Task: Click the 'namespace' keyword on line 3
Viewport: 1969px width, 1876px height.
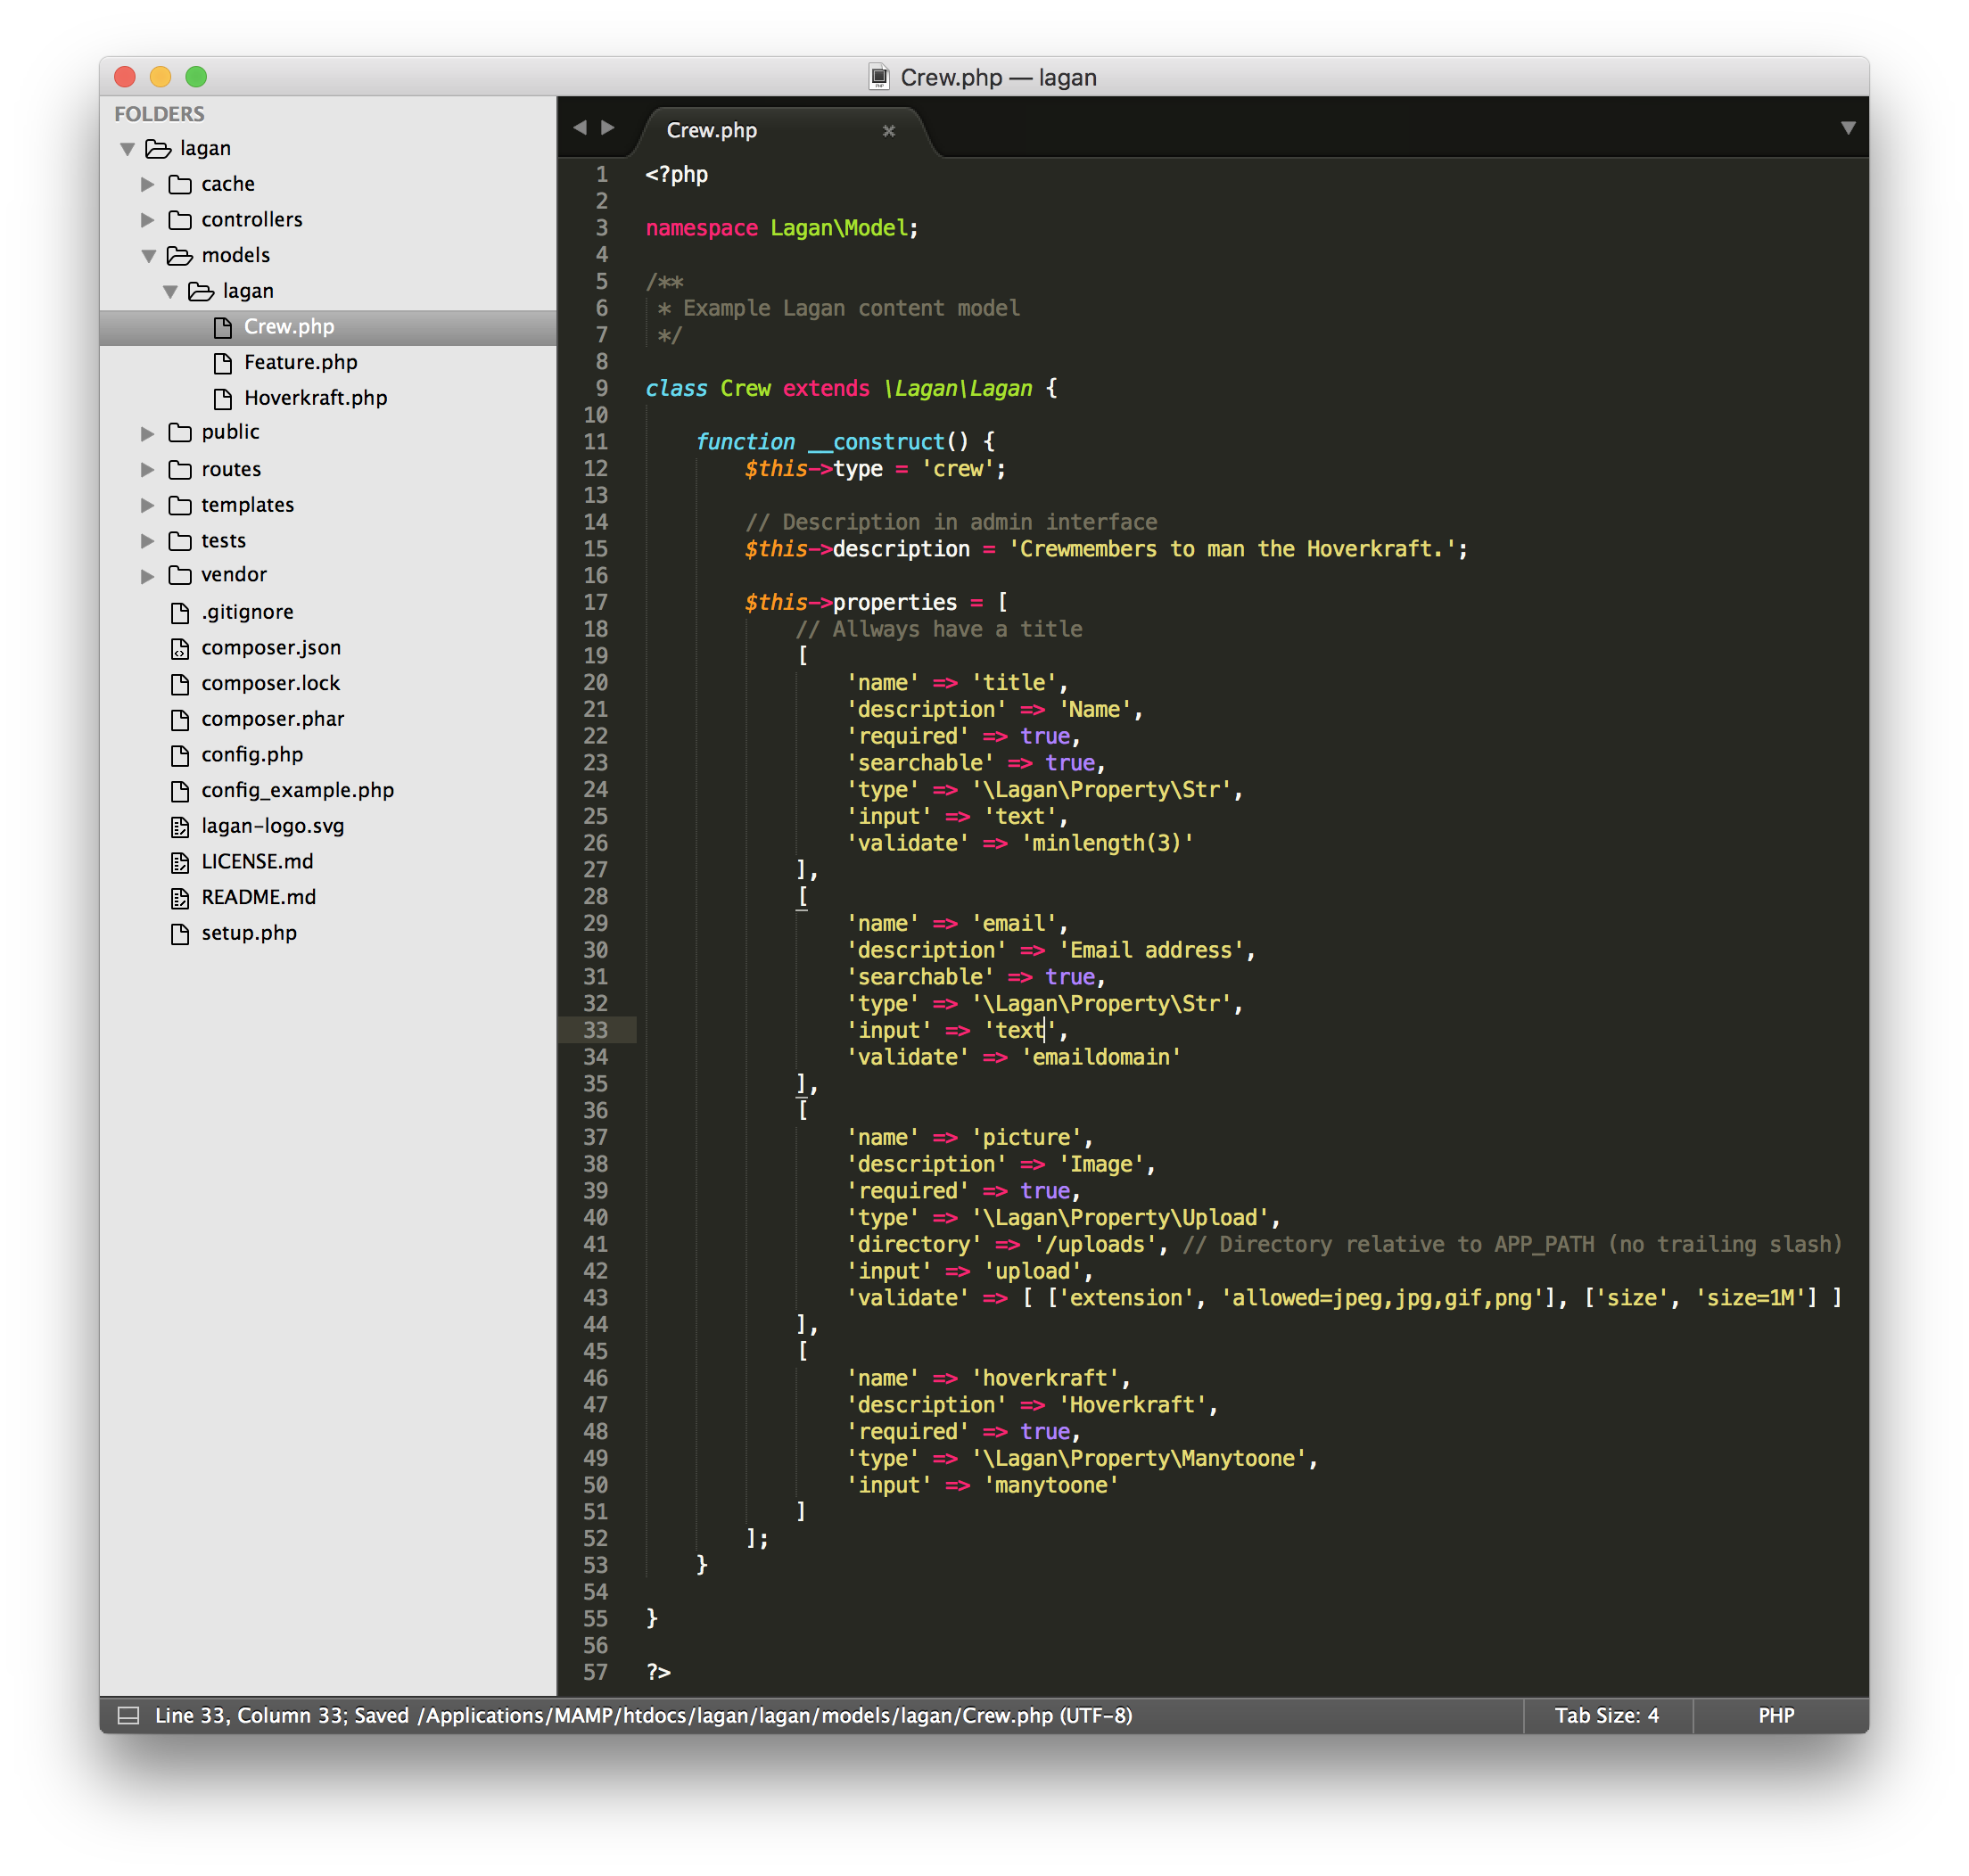Action: (702, 228)
